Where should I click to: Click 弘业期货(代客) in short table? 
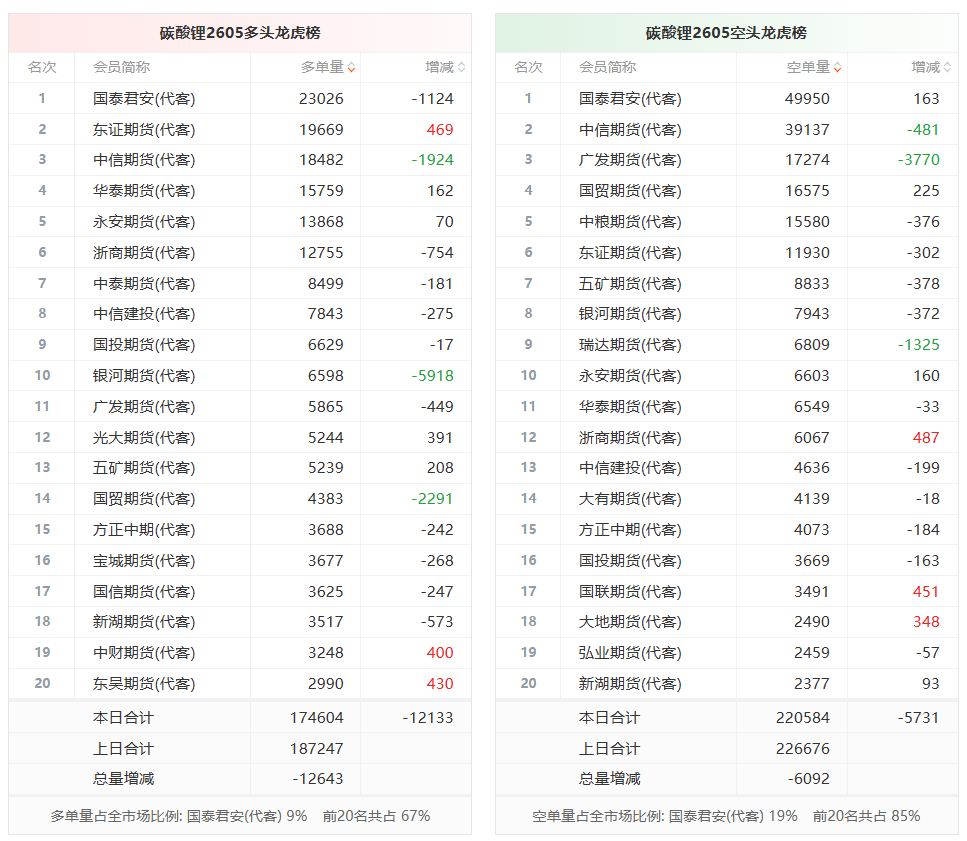pos(630,652)
